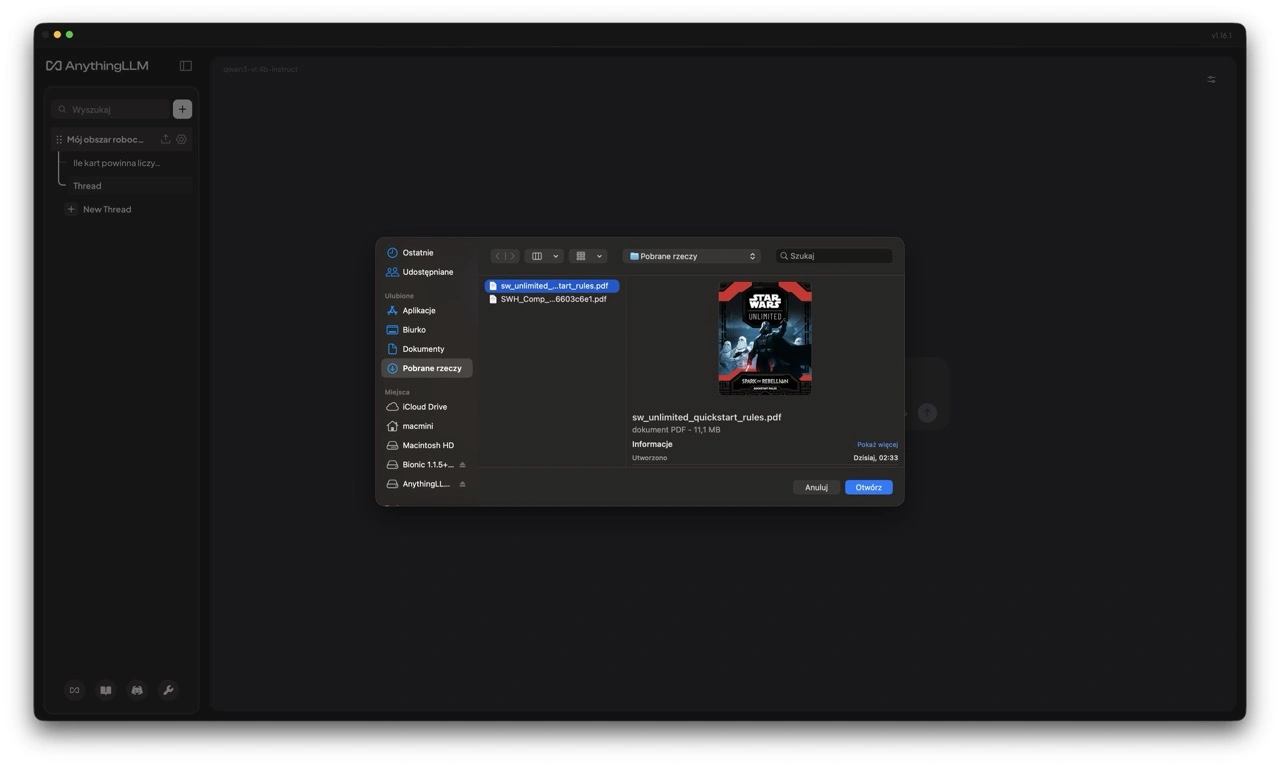Viewport: 1280px width, 765px height.
Task: Open the column view options dropdown
Action: click(544, 256)
